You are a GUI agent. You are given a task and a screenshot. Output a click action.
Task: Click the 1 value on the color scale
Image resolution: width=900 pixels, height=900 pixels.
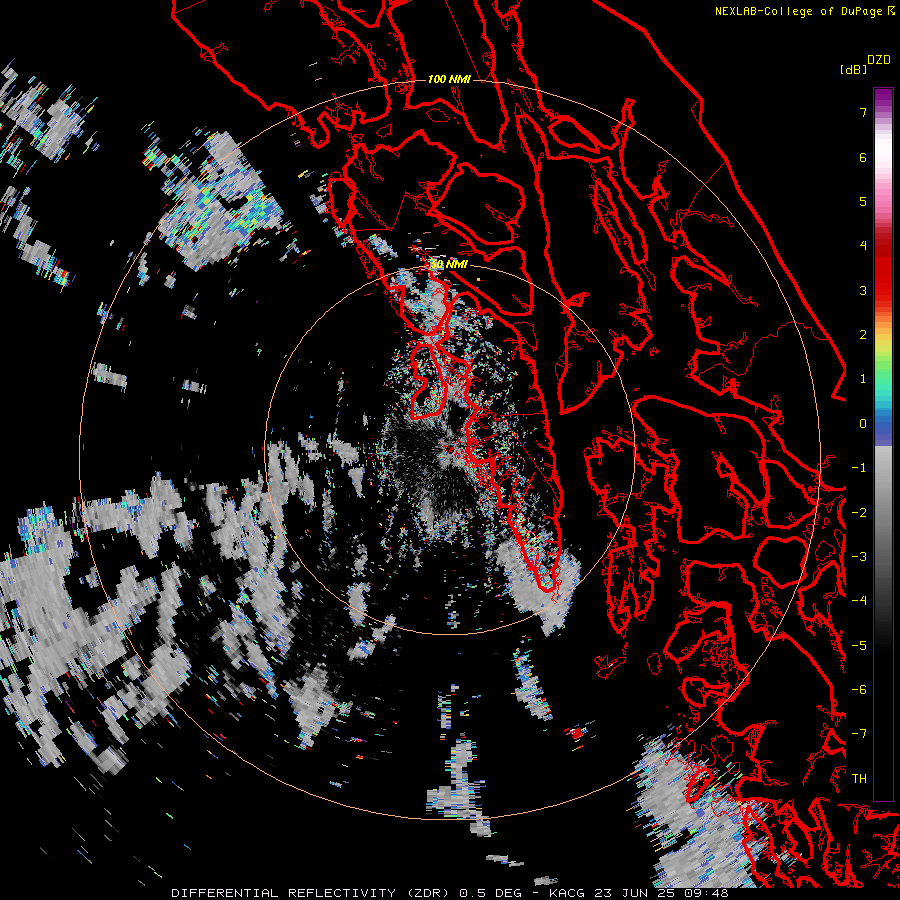[x=863, y=379]
